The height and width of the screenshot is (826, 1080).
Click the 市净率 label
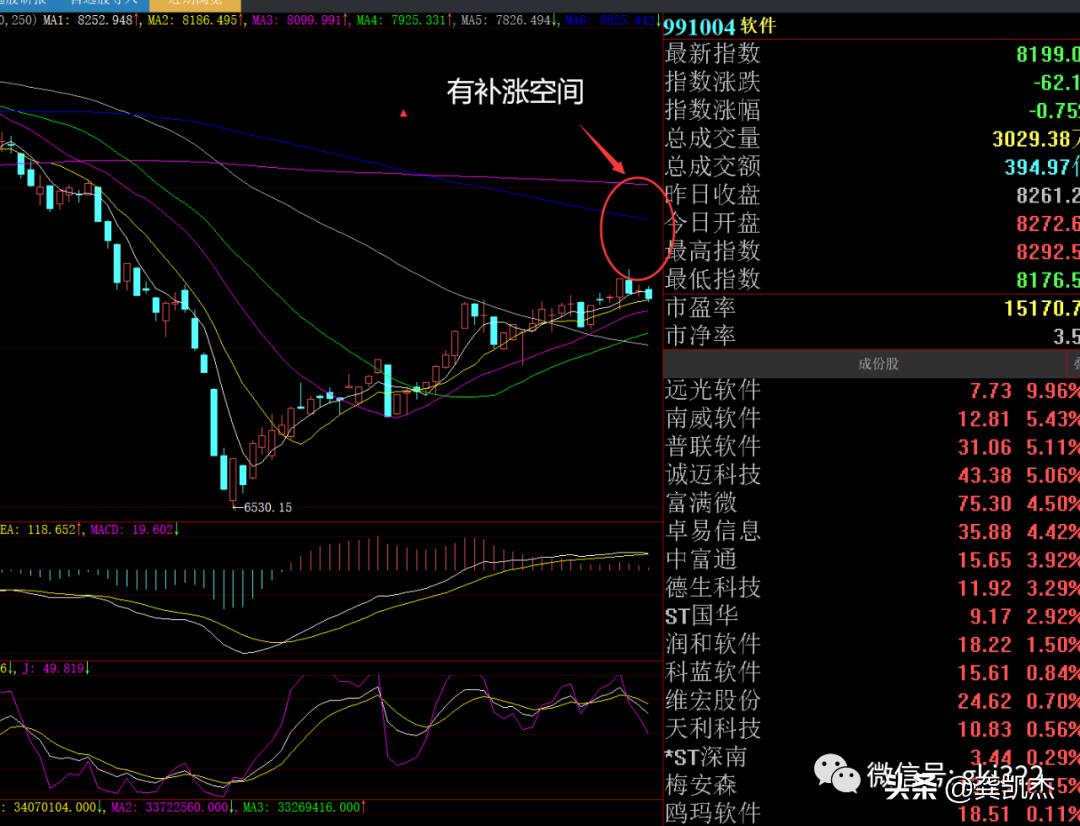pos(700,336)
